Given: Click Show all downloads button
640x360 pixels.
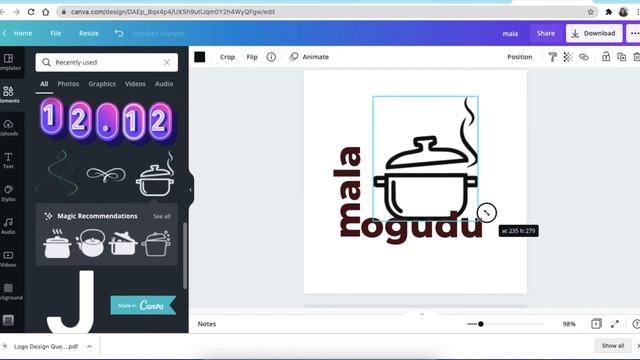Looking at the screenshot, I should coord(612,346).
